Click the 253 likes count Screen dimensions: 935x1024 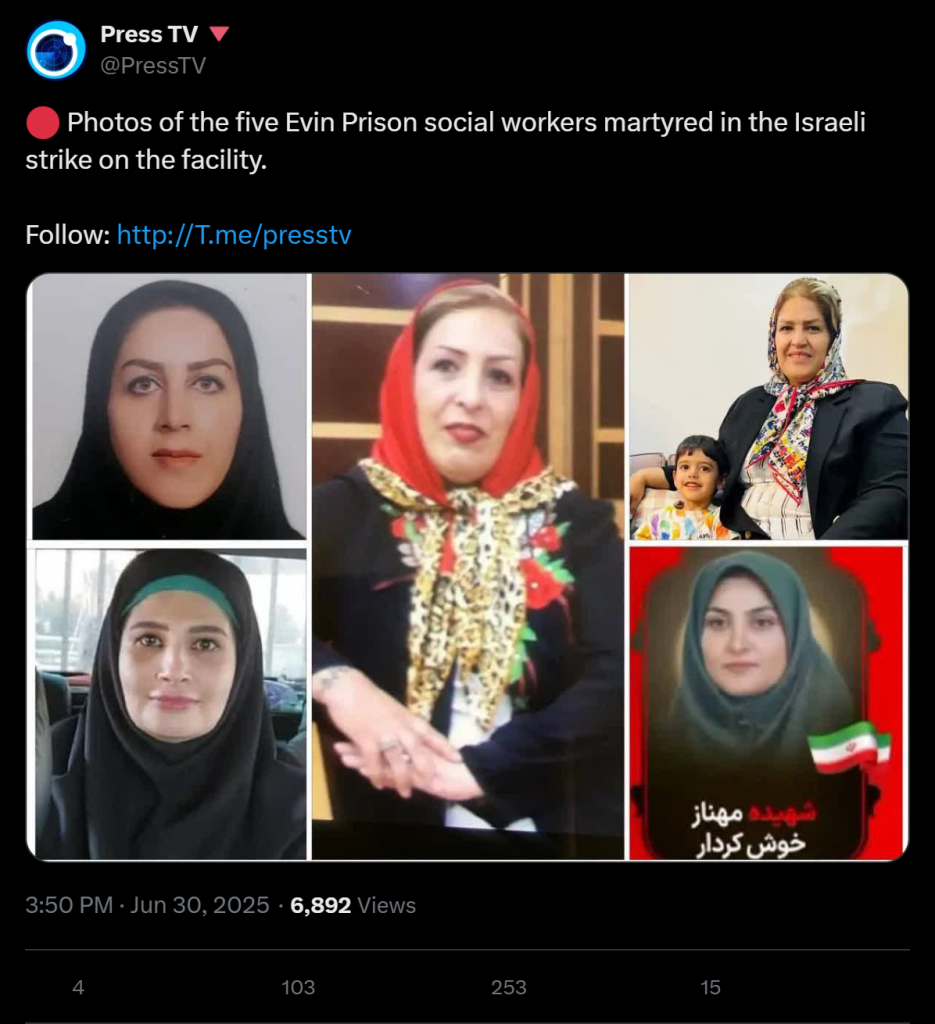[x=509, y=987]
